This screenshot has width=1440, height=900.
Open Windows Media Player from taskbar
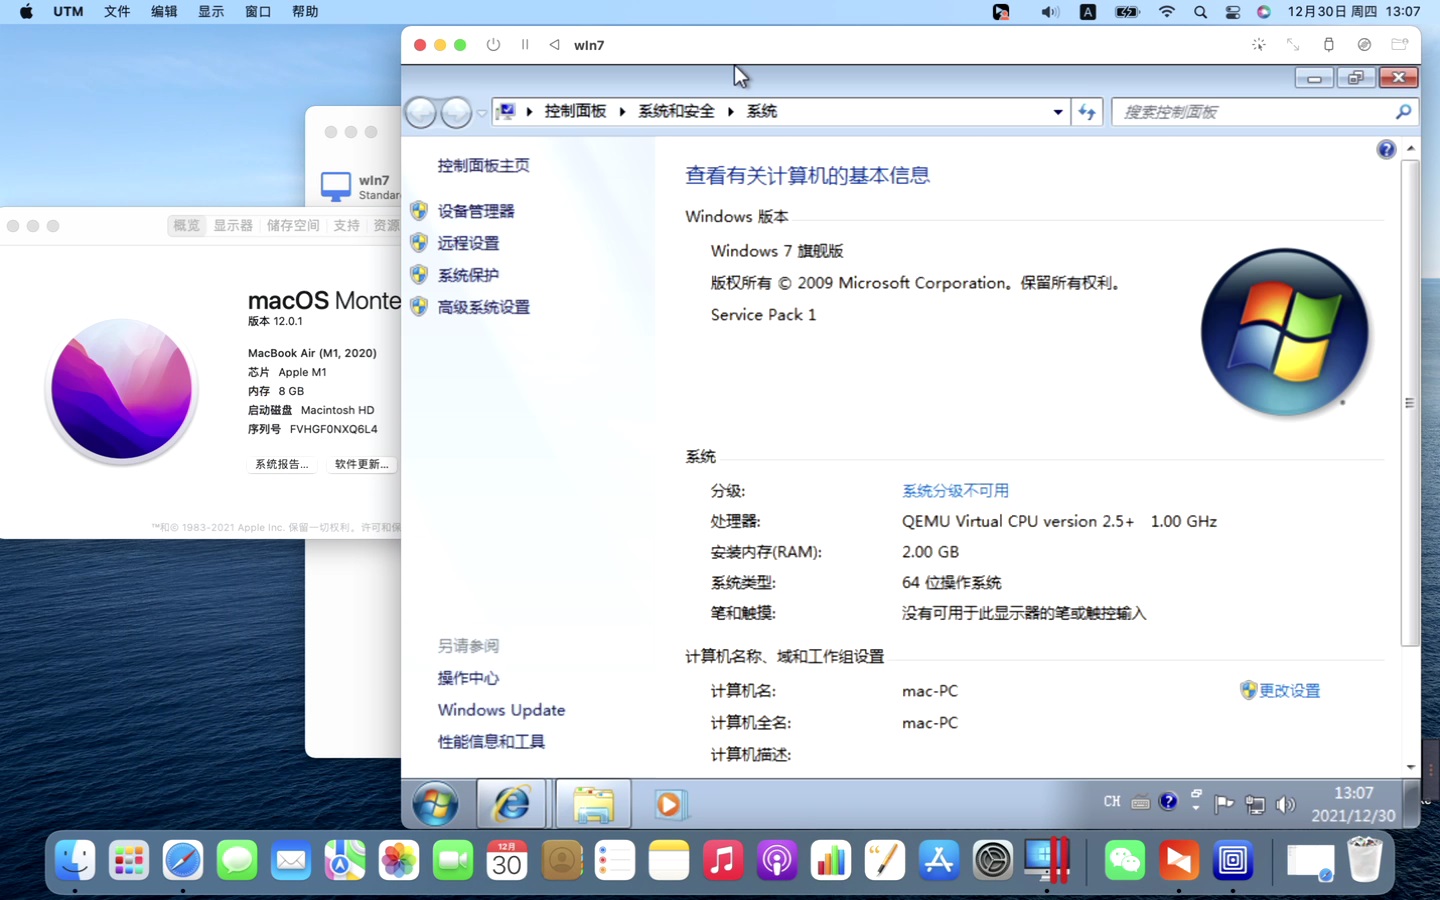point(669,804)
